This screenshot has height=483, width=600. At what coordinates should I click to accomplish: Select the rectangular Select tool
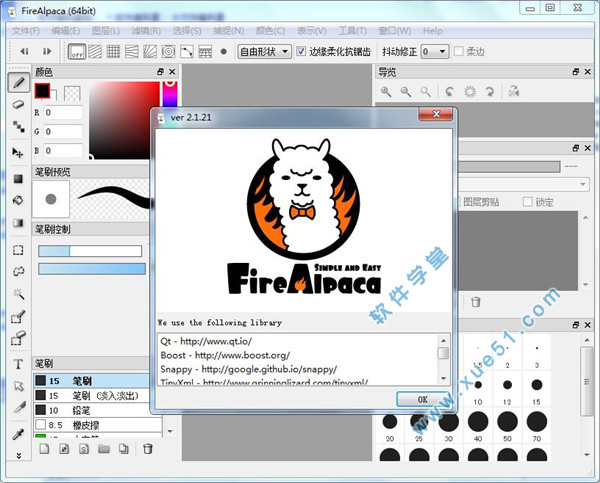coord(18,250)
